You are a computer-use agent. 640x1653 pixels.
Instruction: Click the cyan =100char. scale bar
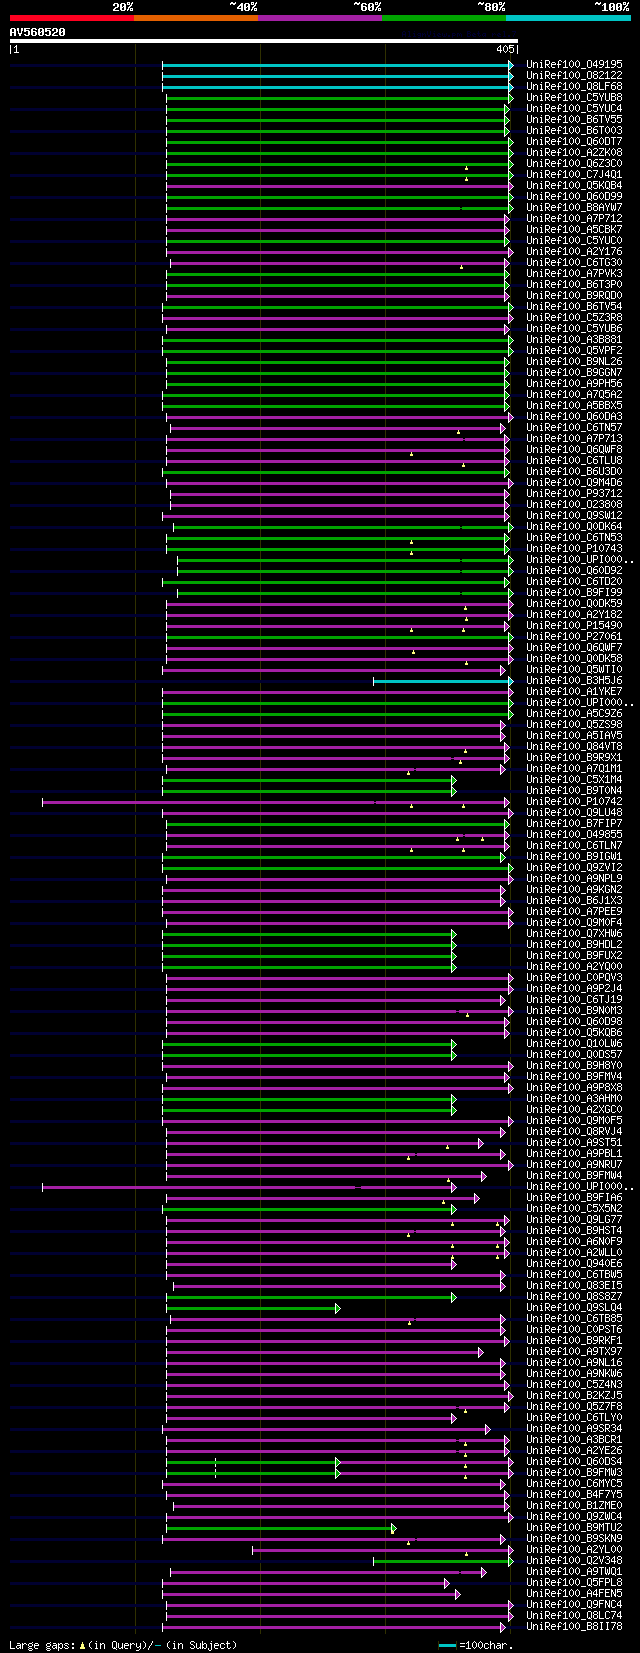pyautogui.click(x=447, y=1645)
